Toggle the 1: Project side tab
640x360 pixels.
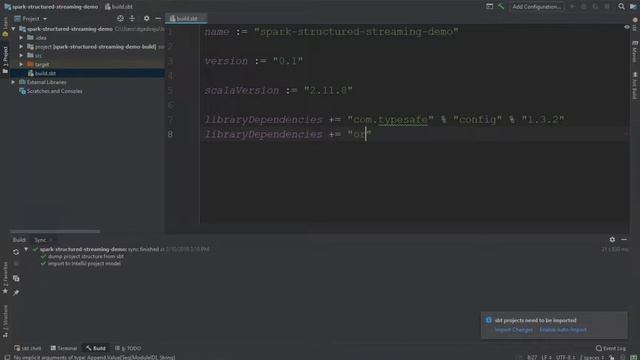point(5,60)
